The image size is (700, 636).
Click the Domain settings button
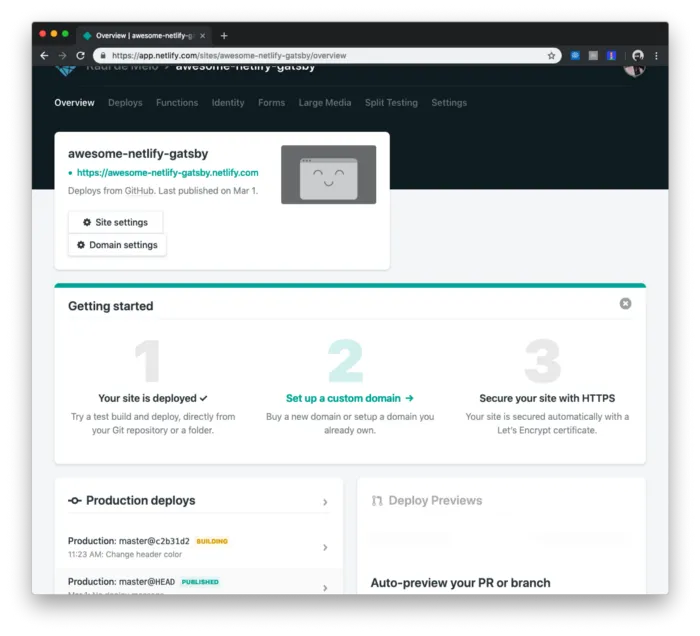pos(117,245)
